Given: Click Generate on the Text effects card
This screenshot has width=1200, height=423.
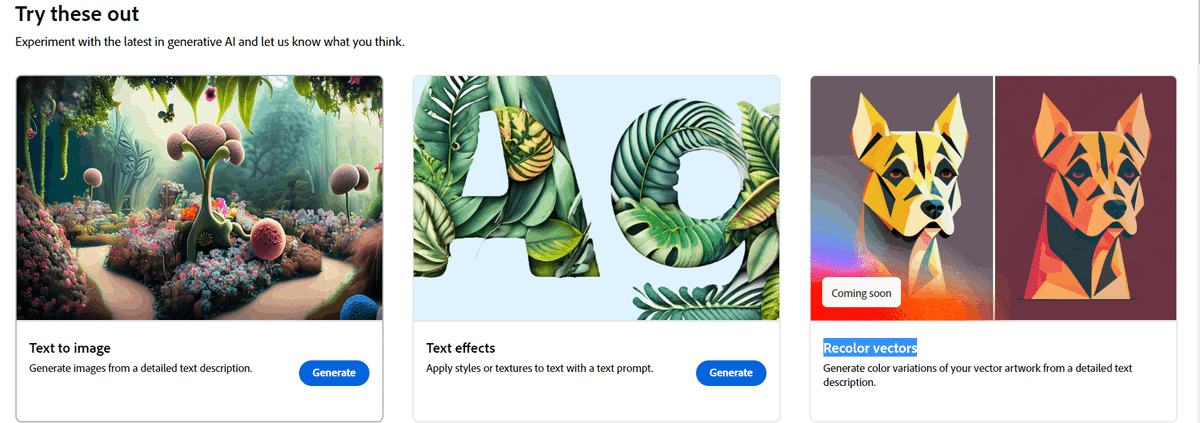Looking at the screenshot, I should click(x=731, y=373).
